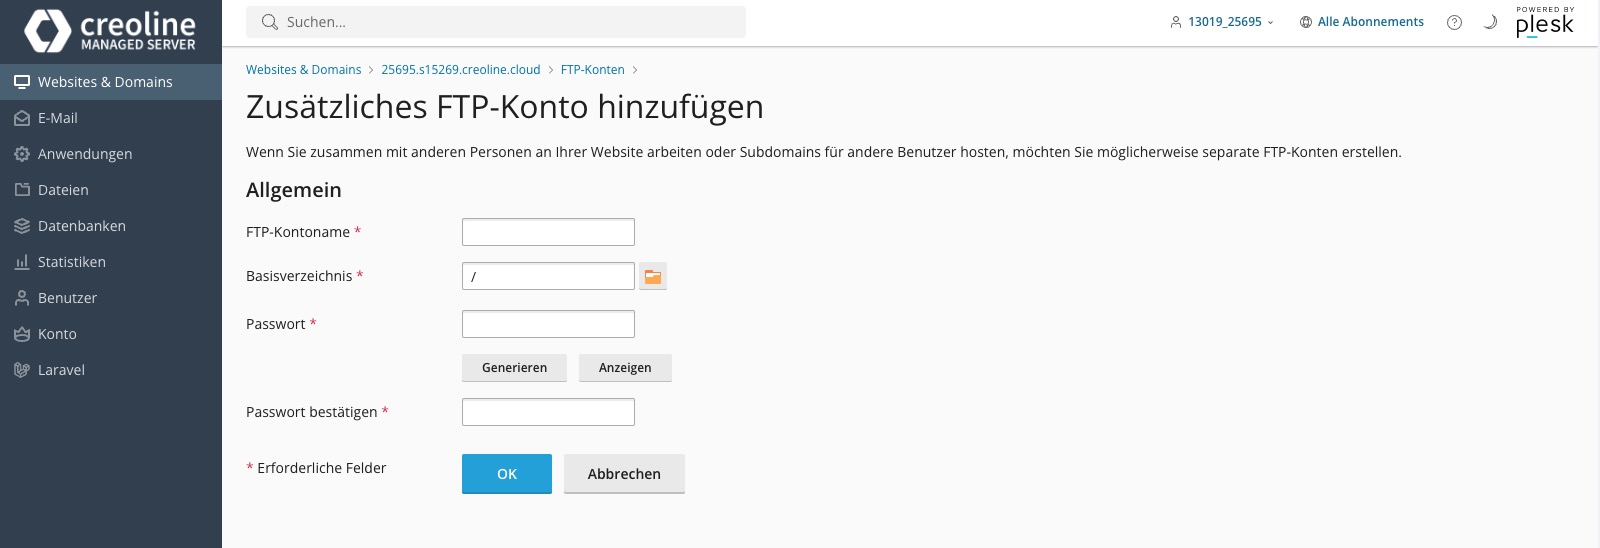Viewport: 1600px width, 548px height.
Task: Open the Alle Abonnements selector
Action: click(1361, 22)
